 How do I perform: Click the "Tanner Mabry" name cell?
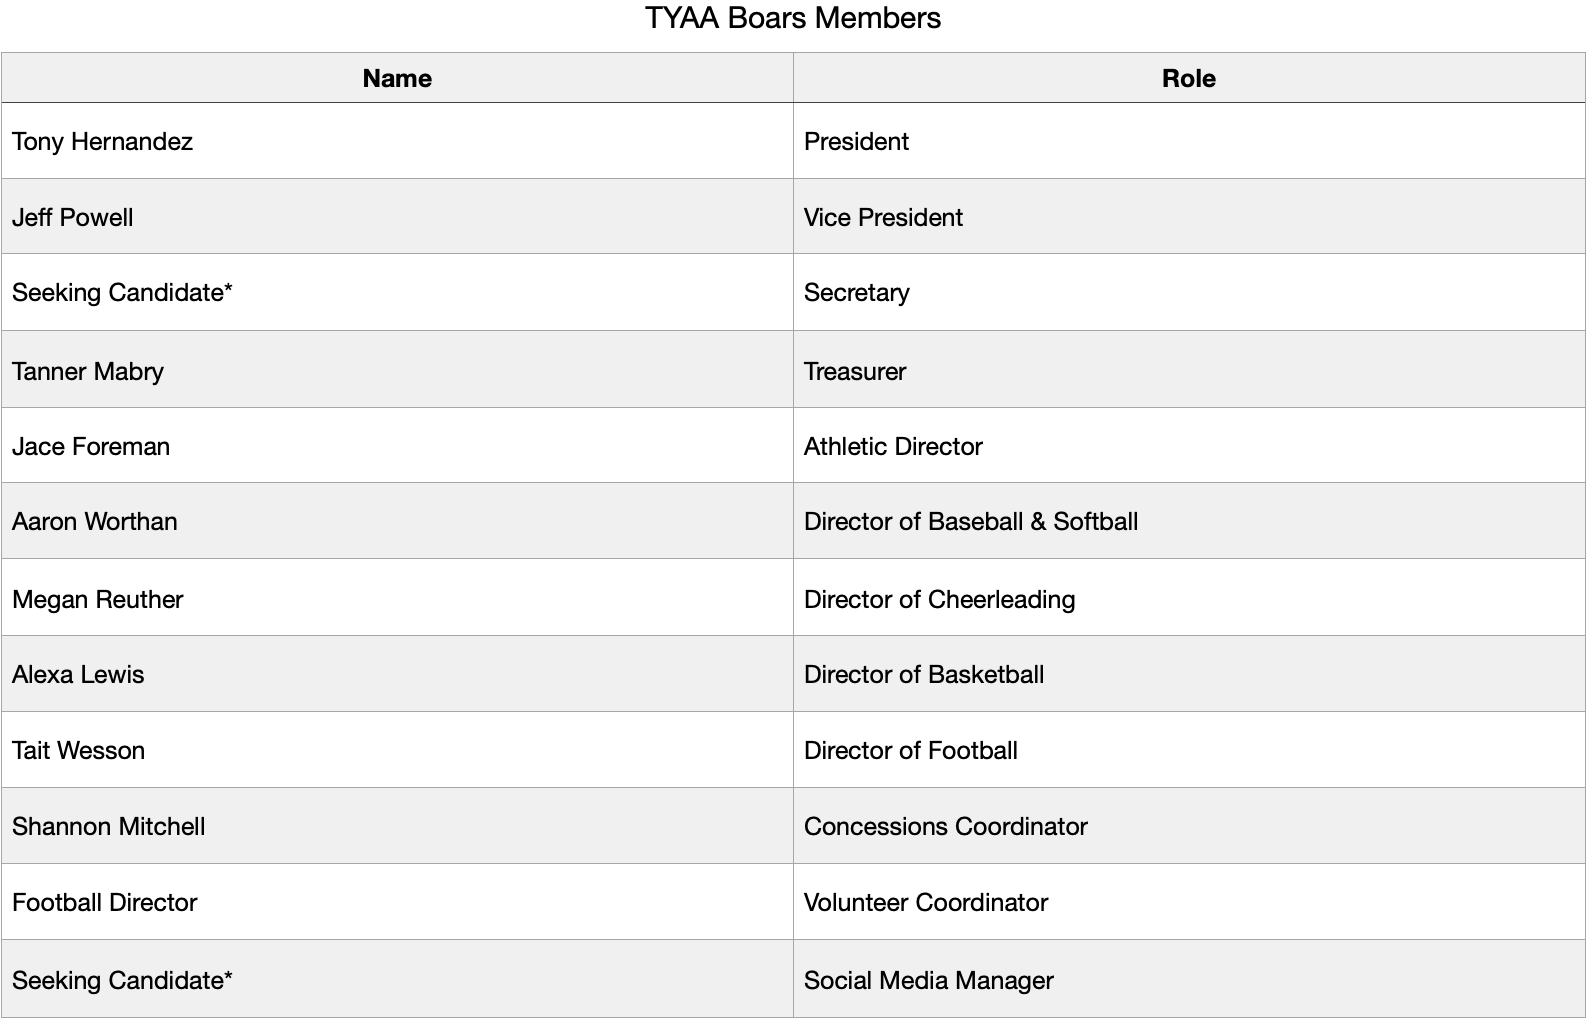[x=88, y=372]
